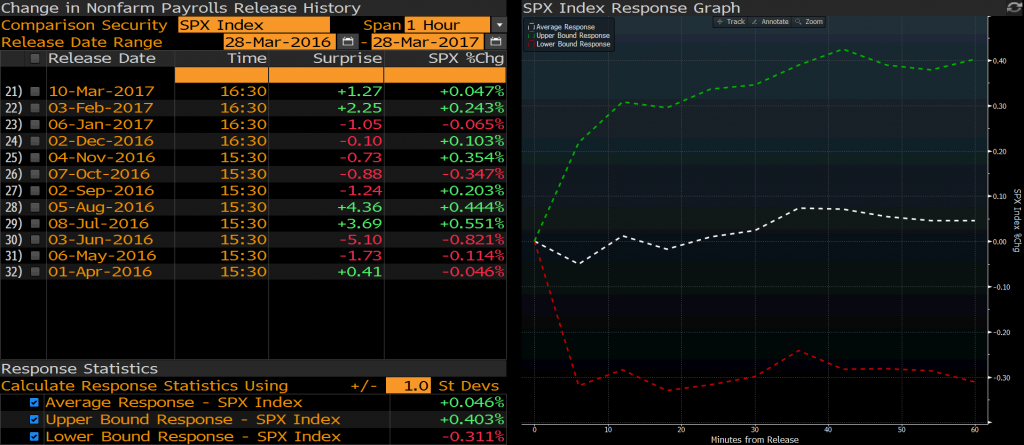
Task: Check the 08-Jul-2016 release row checkbox
Action: click(35, 223)
